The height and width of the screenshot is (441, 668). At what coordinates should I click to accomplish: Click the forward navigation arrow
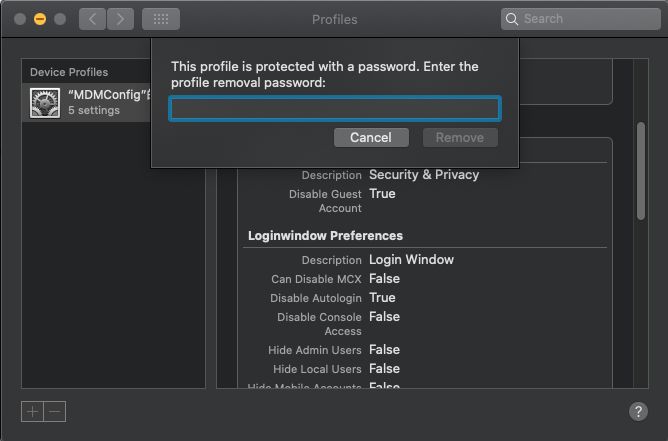pyautogui.click(x=120, y=19)
